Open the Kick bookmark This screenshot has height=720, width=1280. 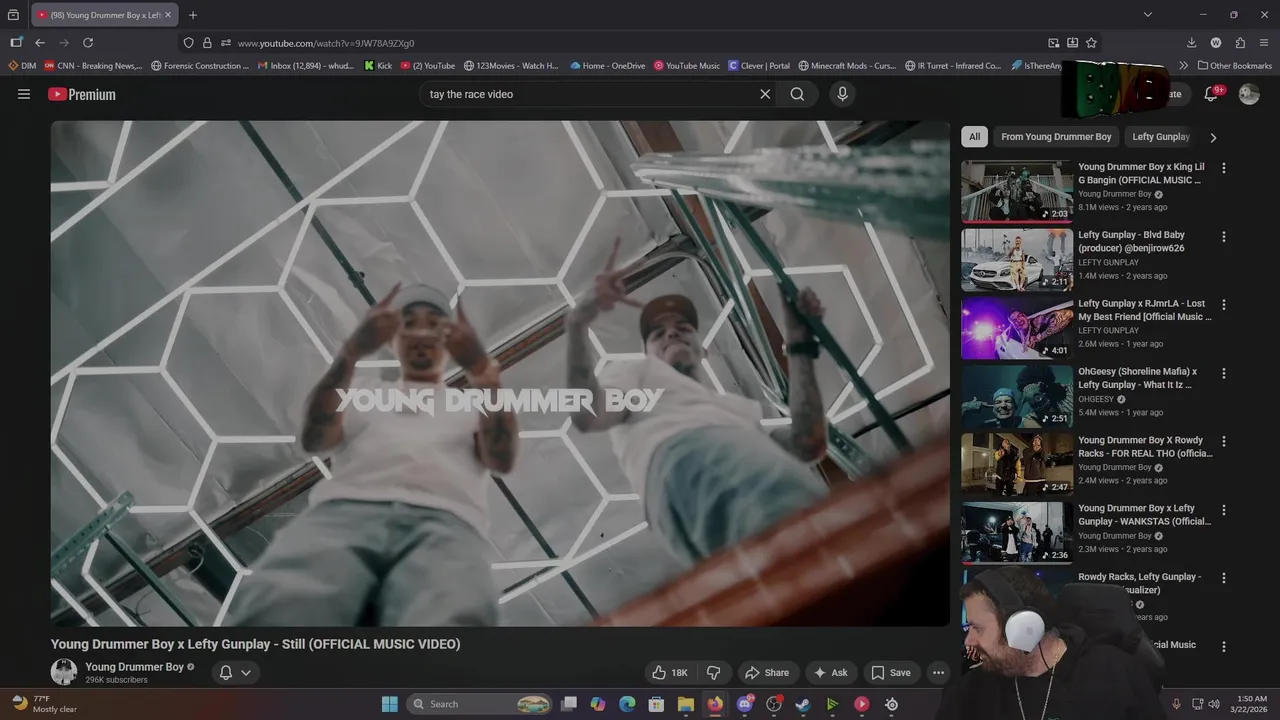coord(378,65)
